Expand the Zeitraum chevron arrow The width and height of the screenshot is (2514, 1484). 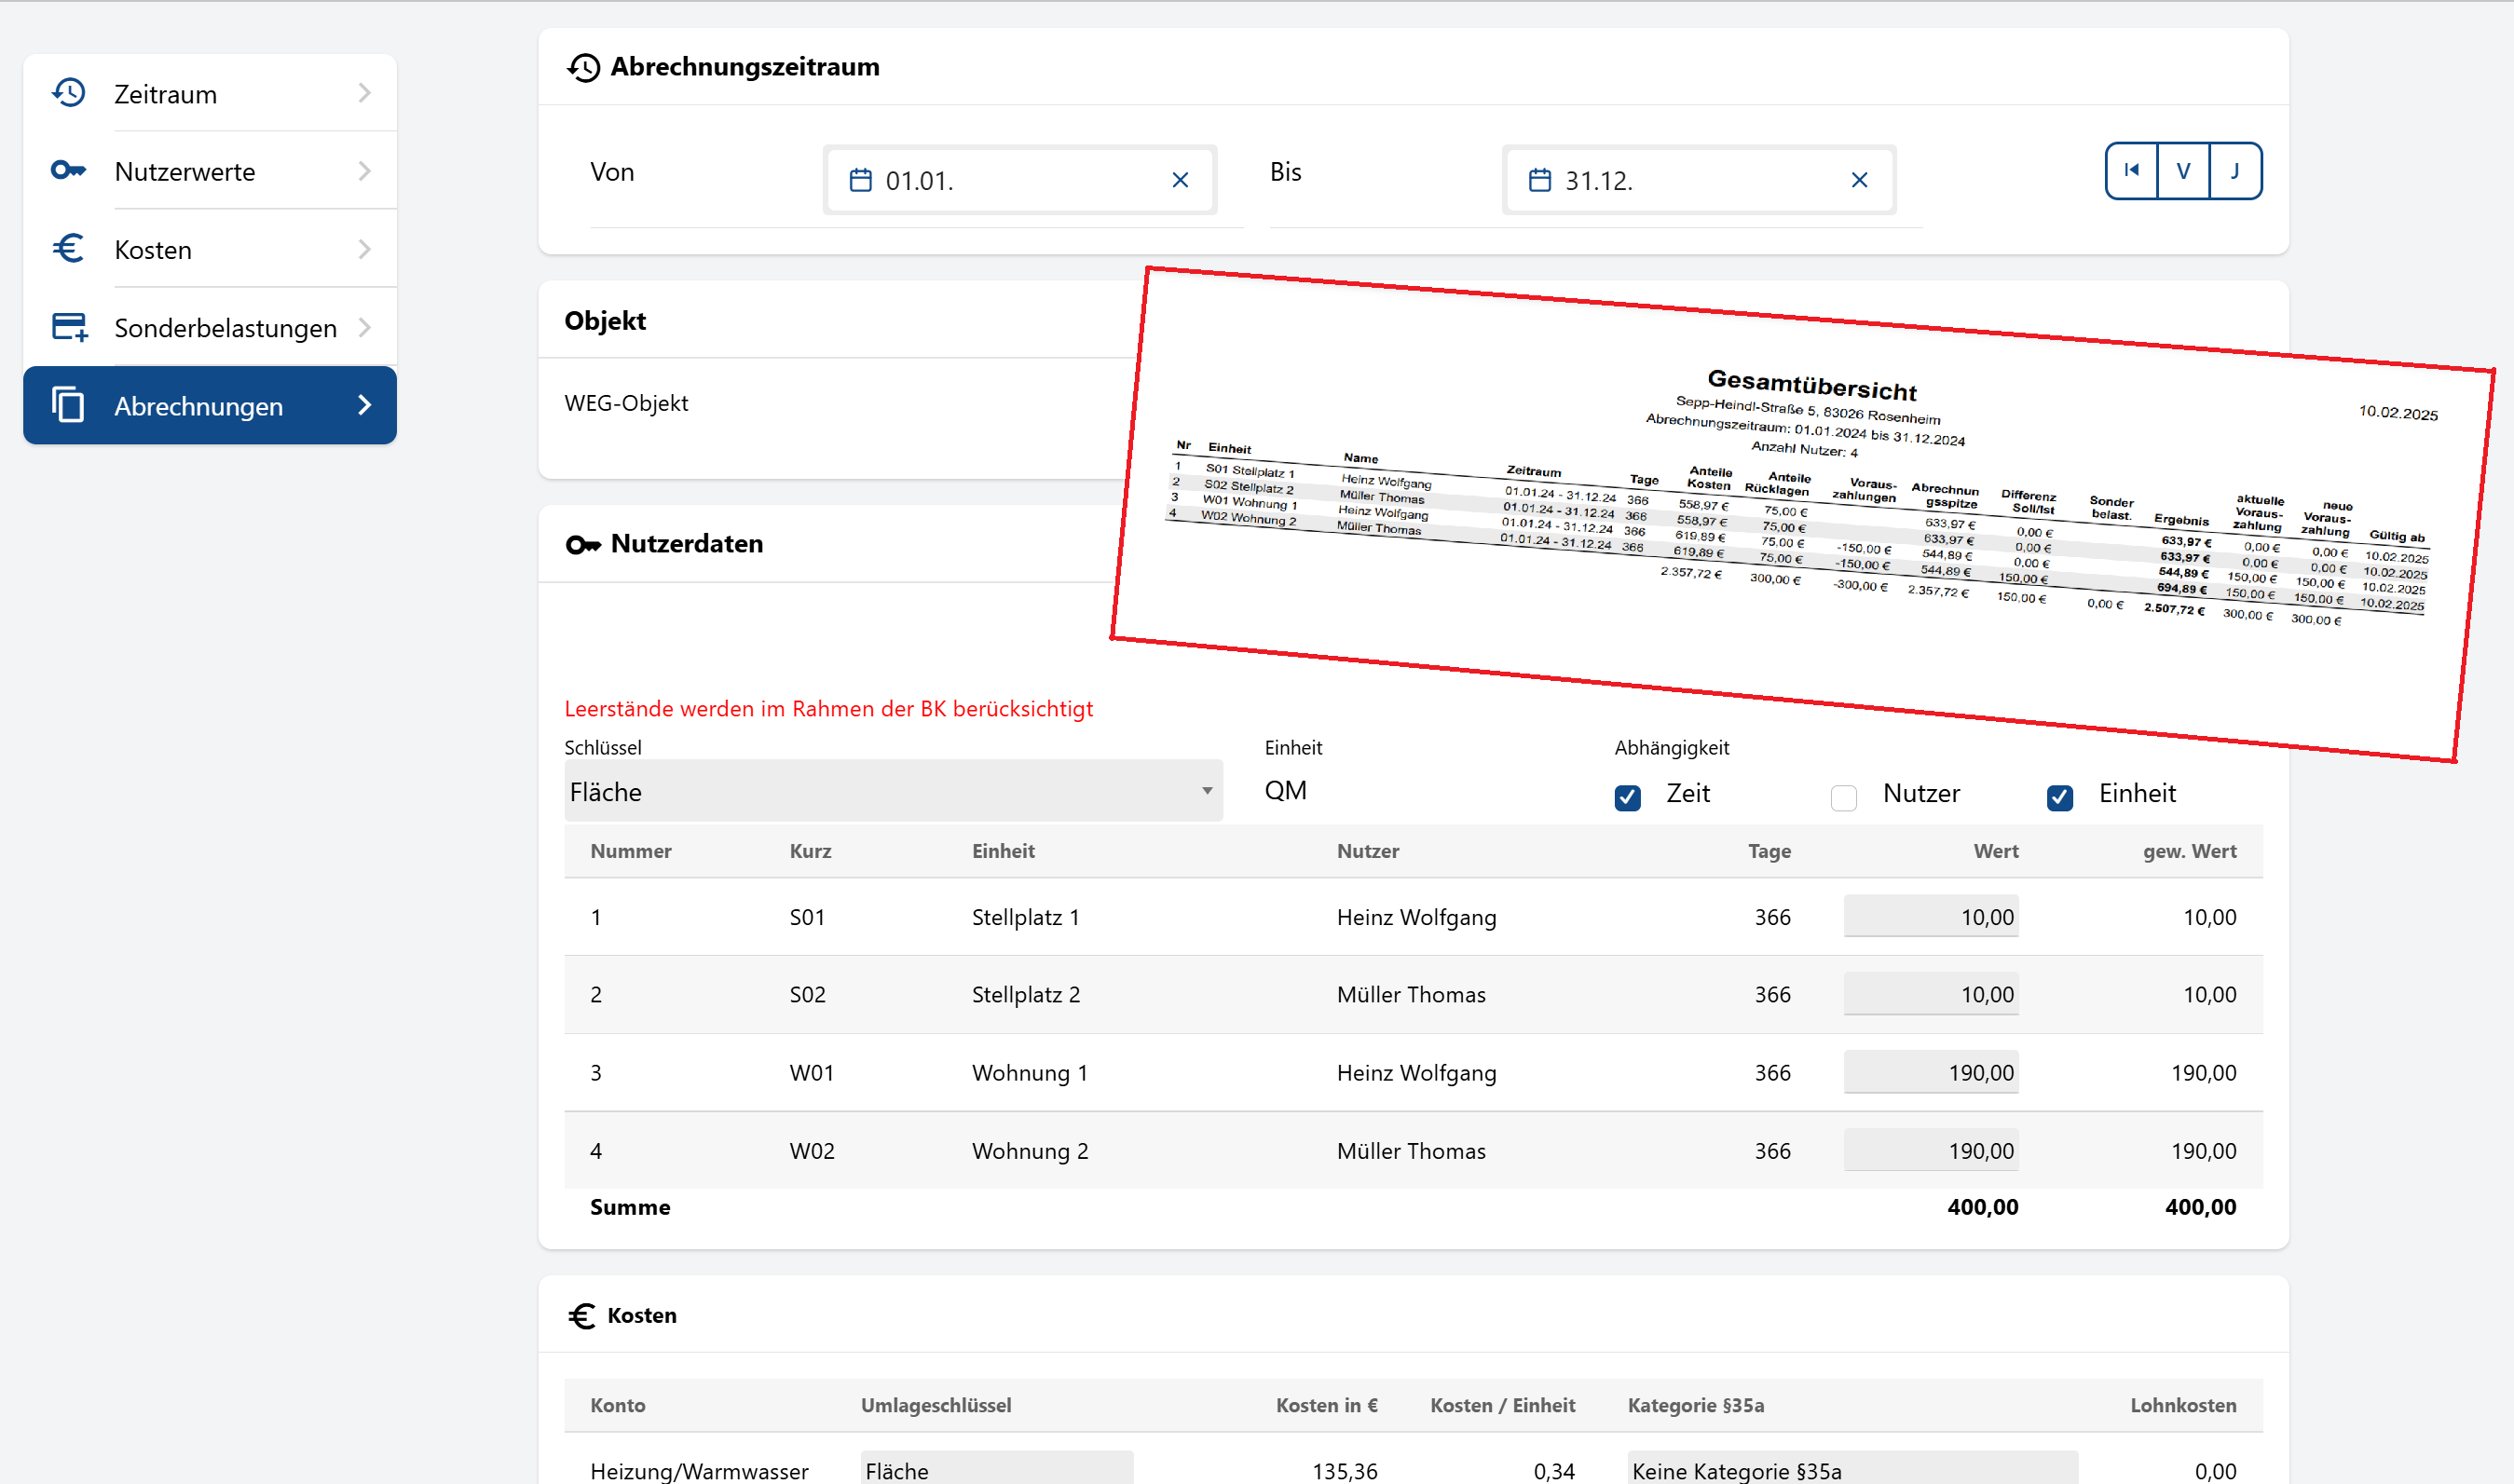point(365,93)
